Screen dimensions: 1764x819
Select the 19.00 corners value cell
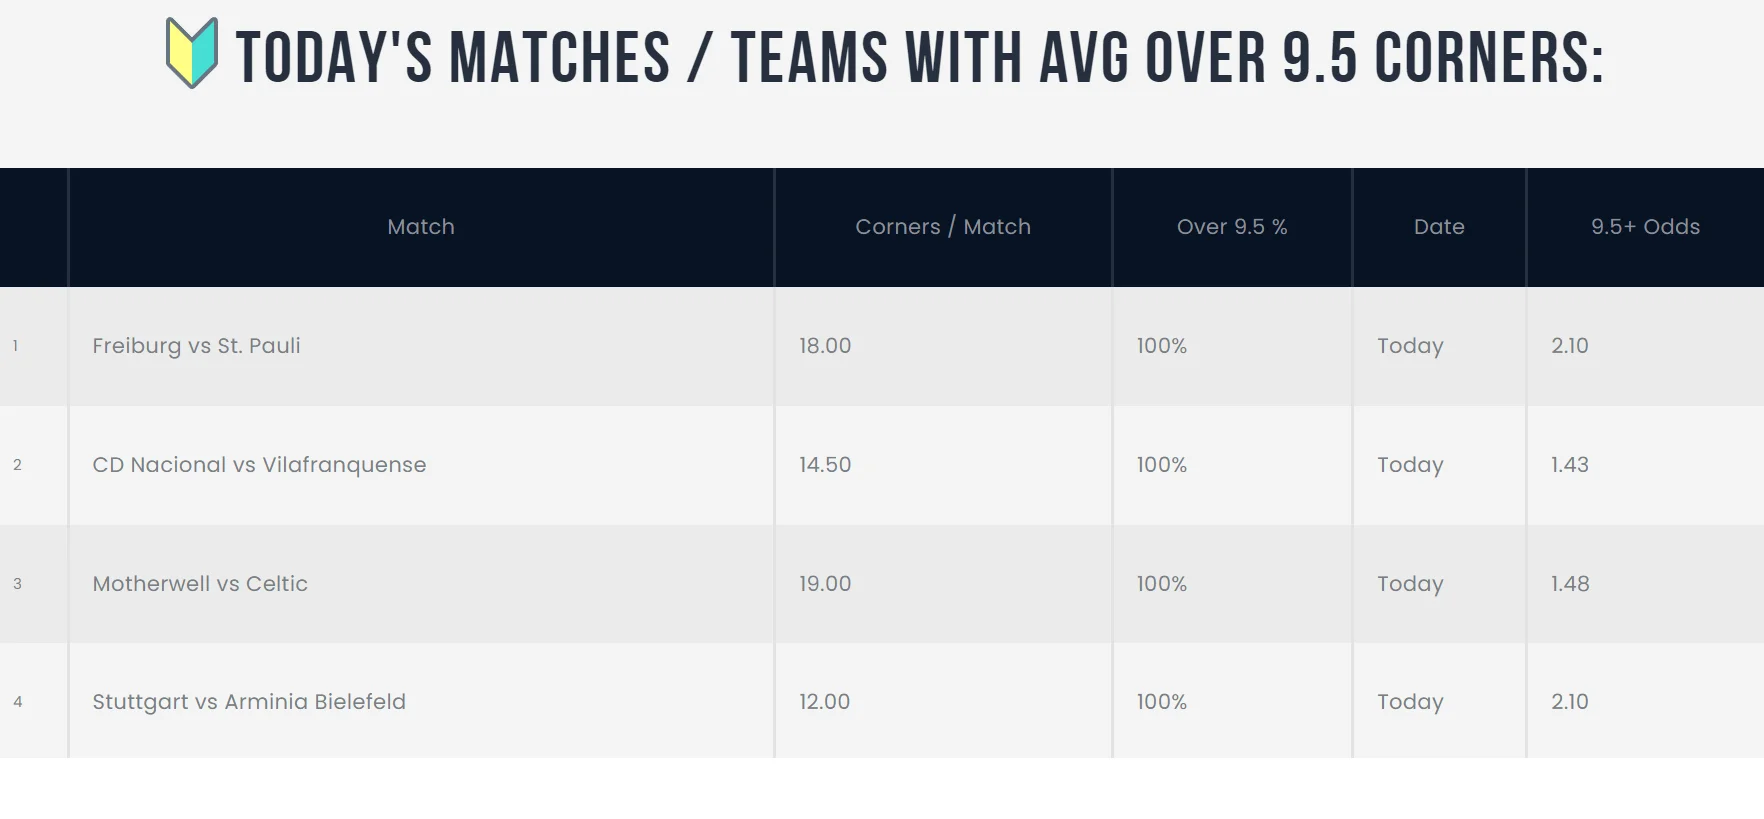[825, 584]
